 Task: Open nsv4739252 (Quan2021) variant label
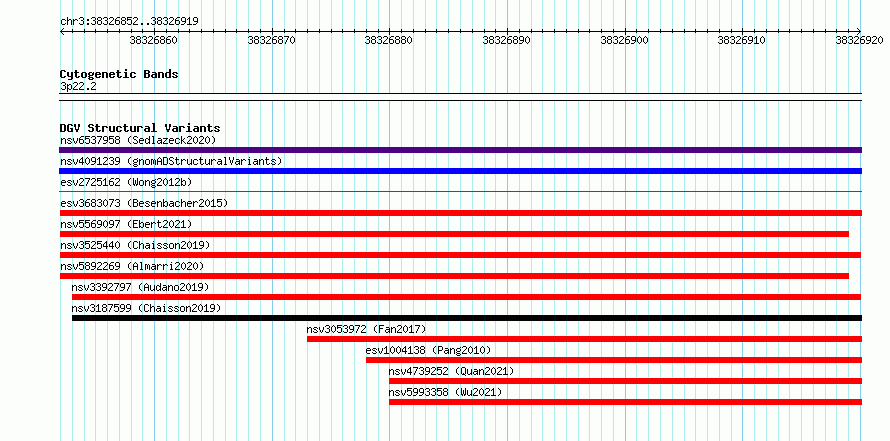click(x=451, y=371)
